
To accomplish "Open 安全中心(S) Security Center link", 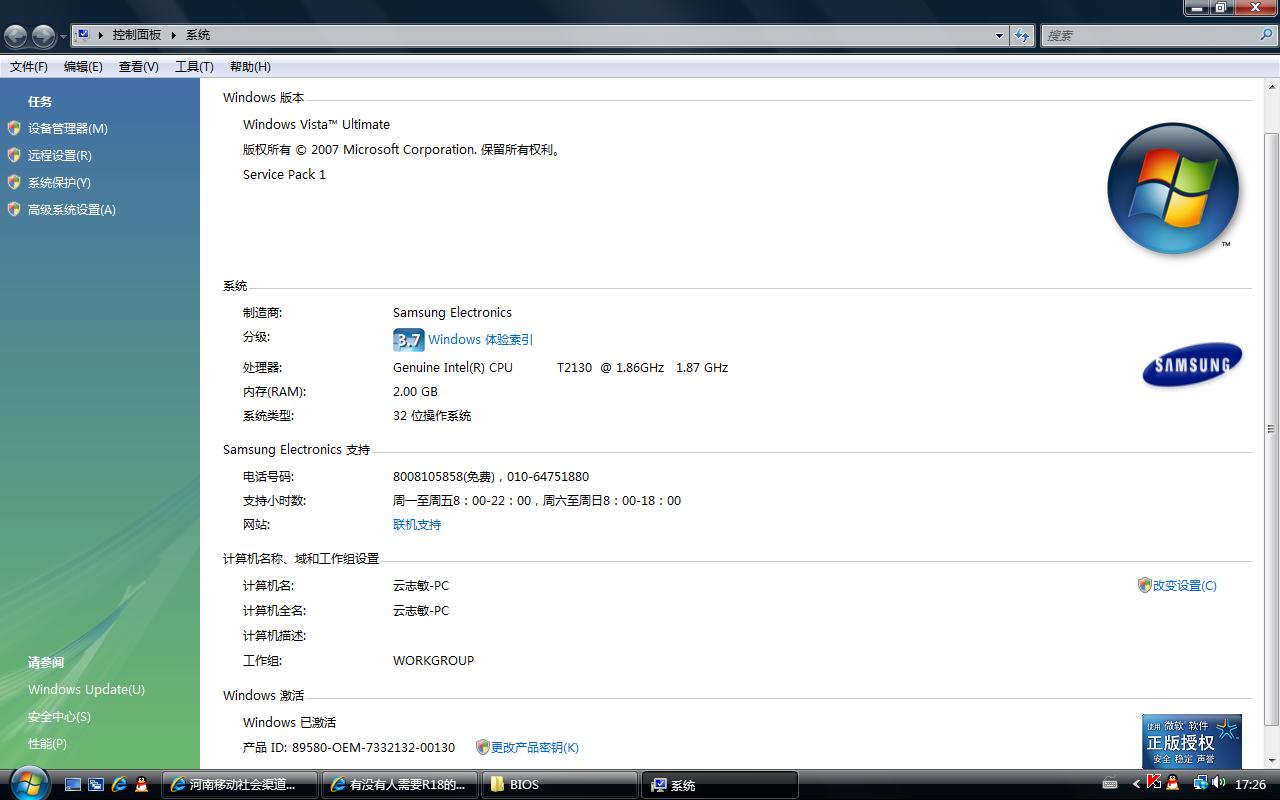I will 59,716.
